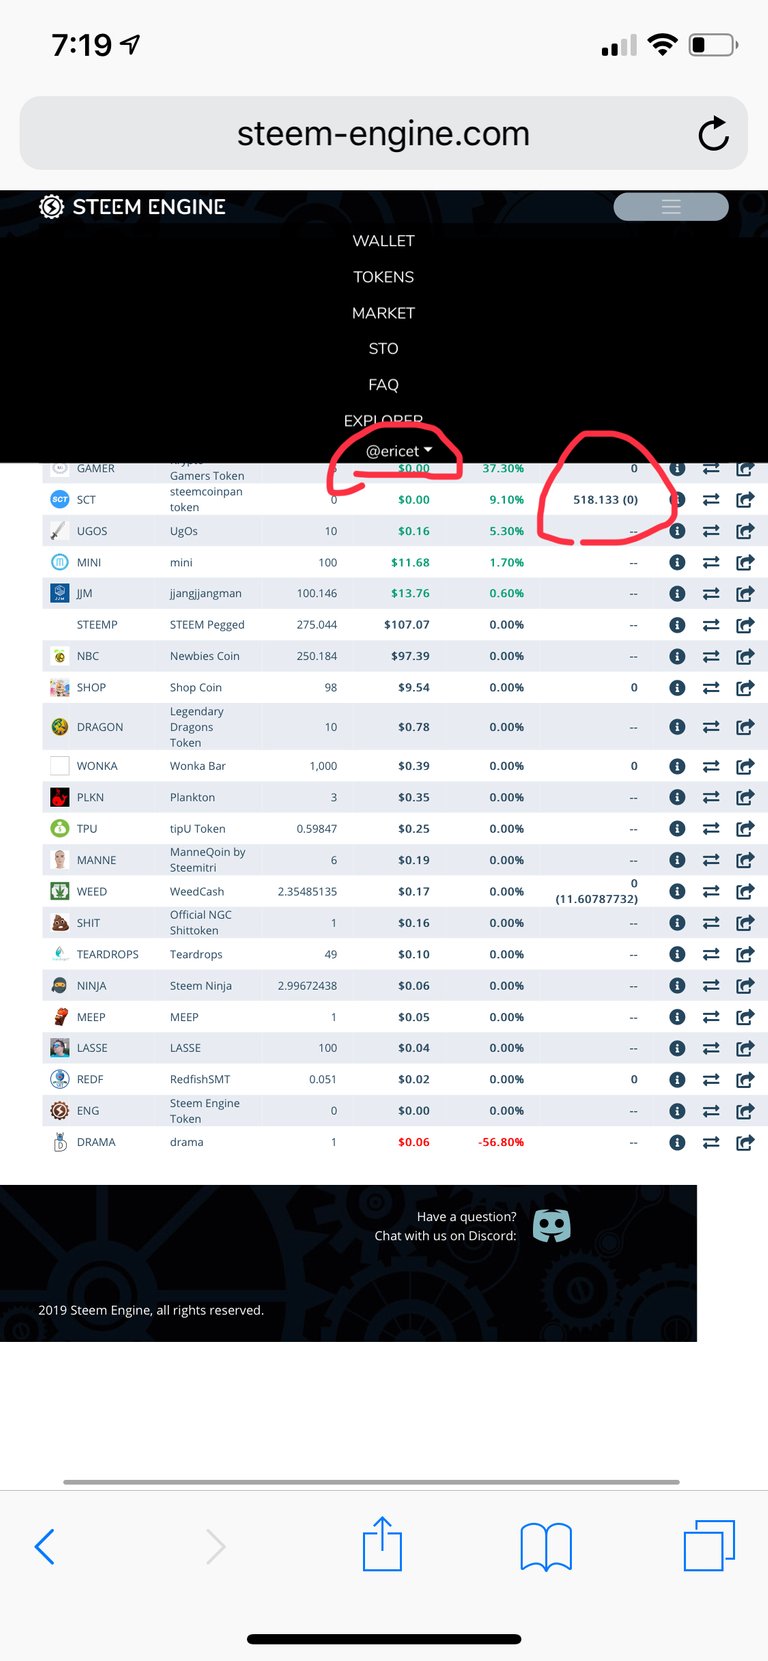Go back in Safari
Screen dimensions: 768x1661
click(x=44, y=1546)
